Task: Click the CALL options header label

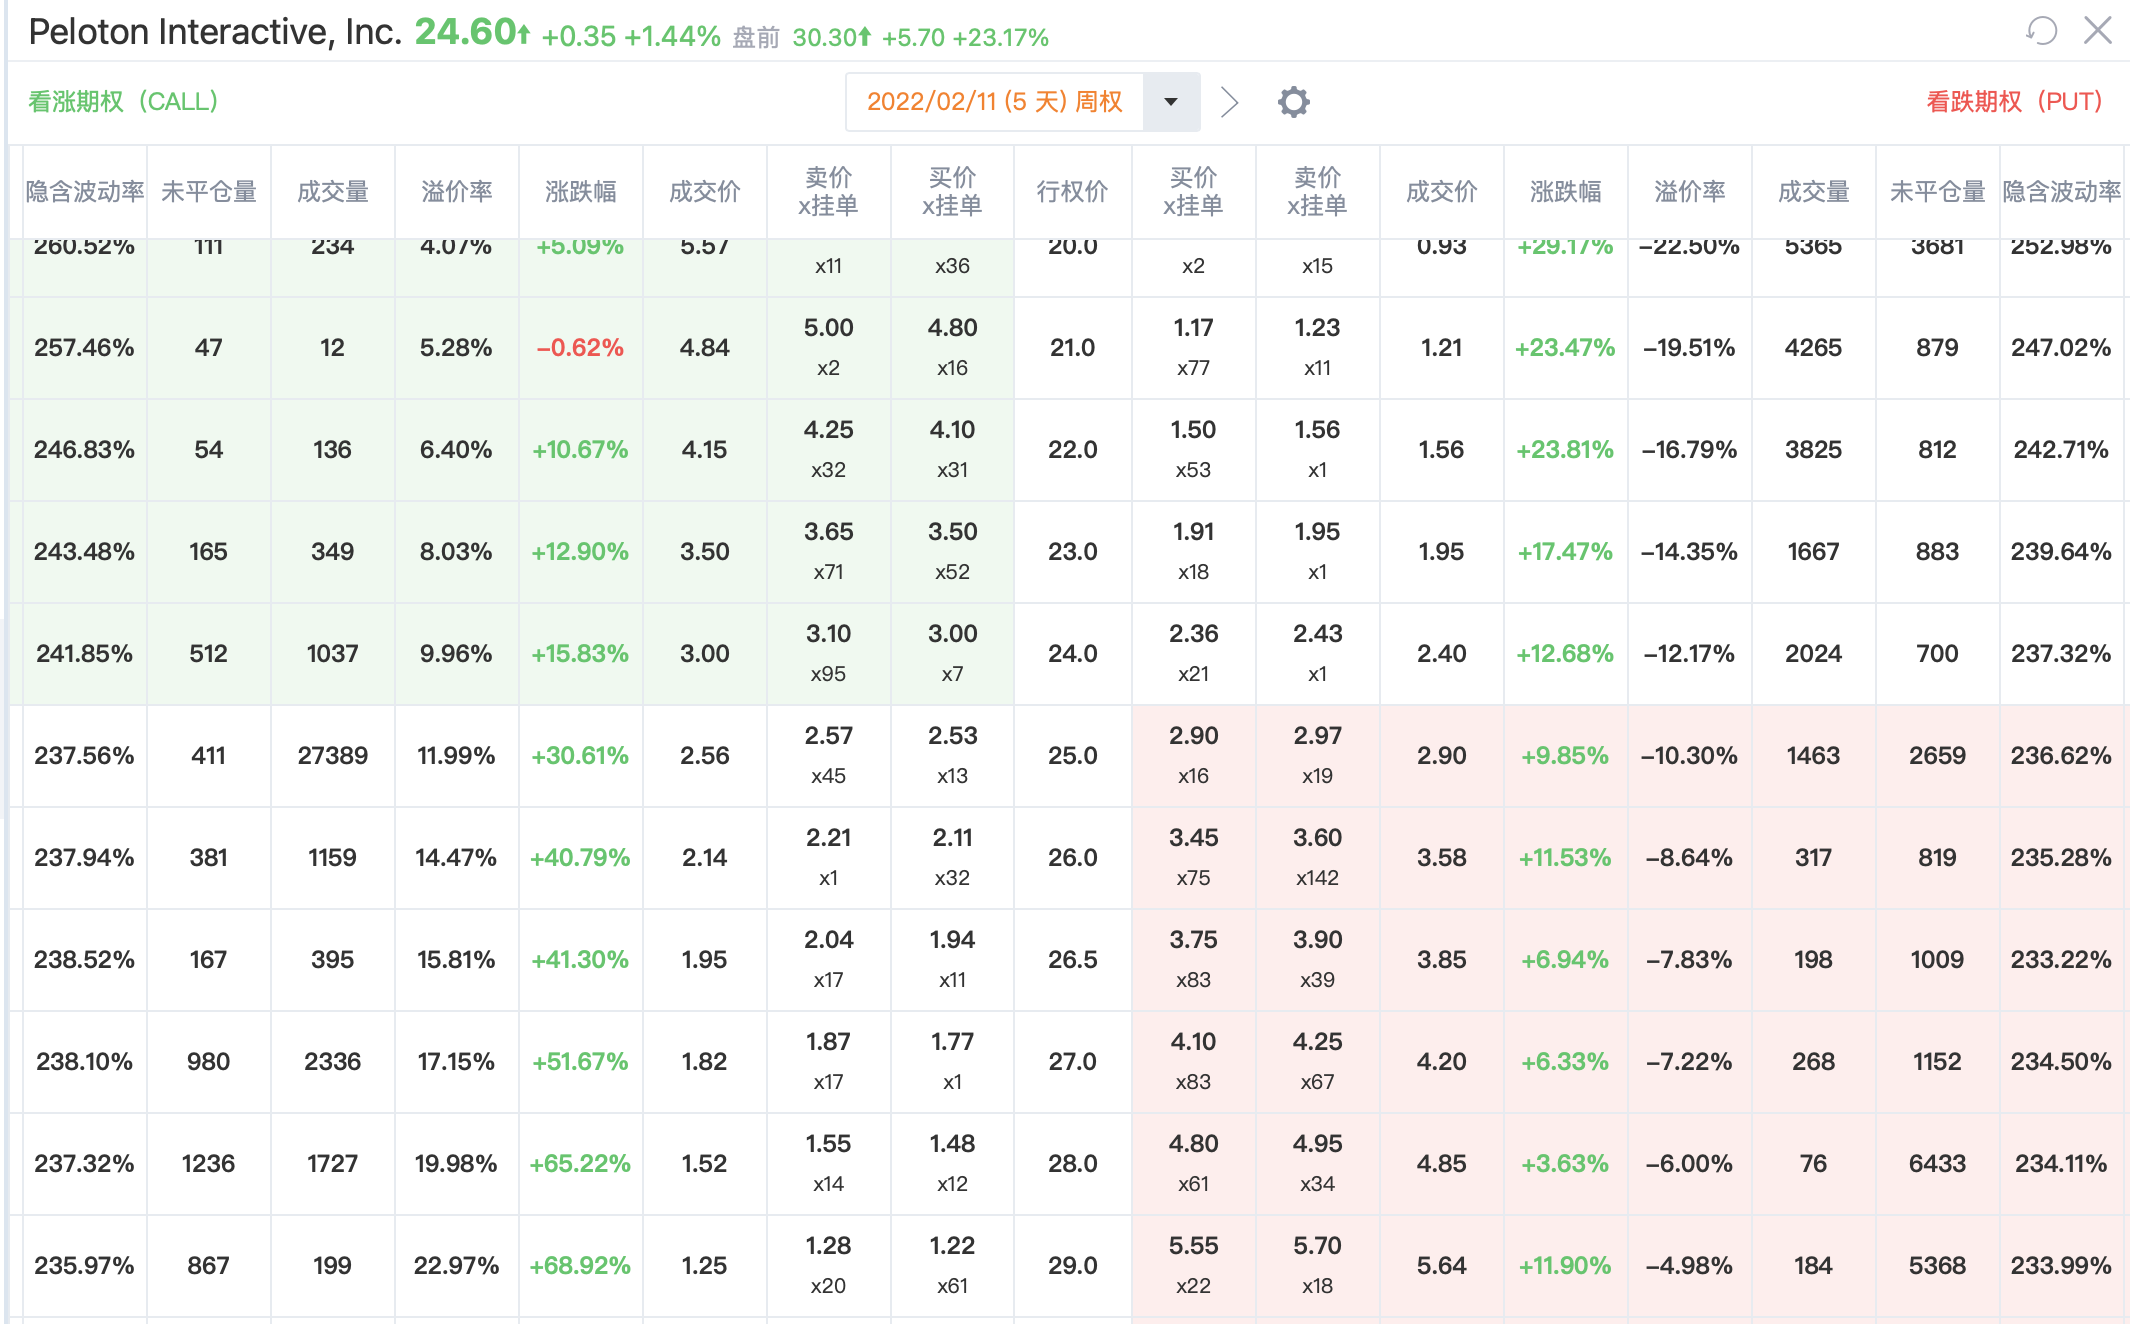Action: (x=123, y=101)
